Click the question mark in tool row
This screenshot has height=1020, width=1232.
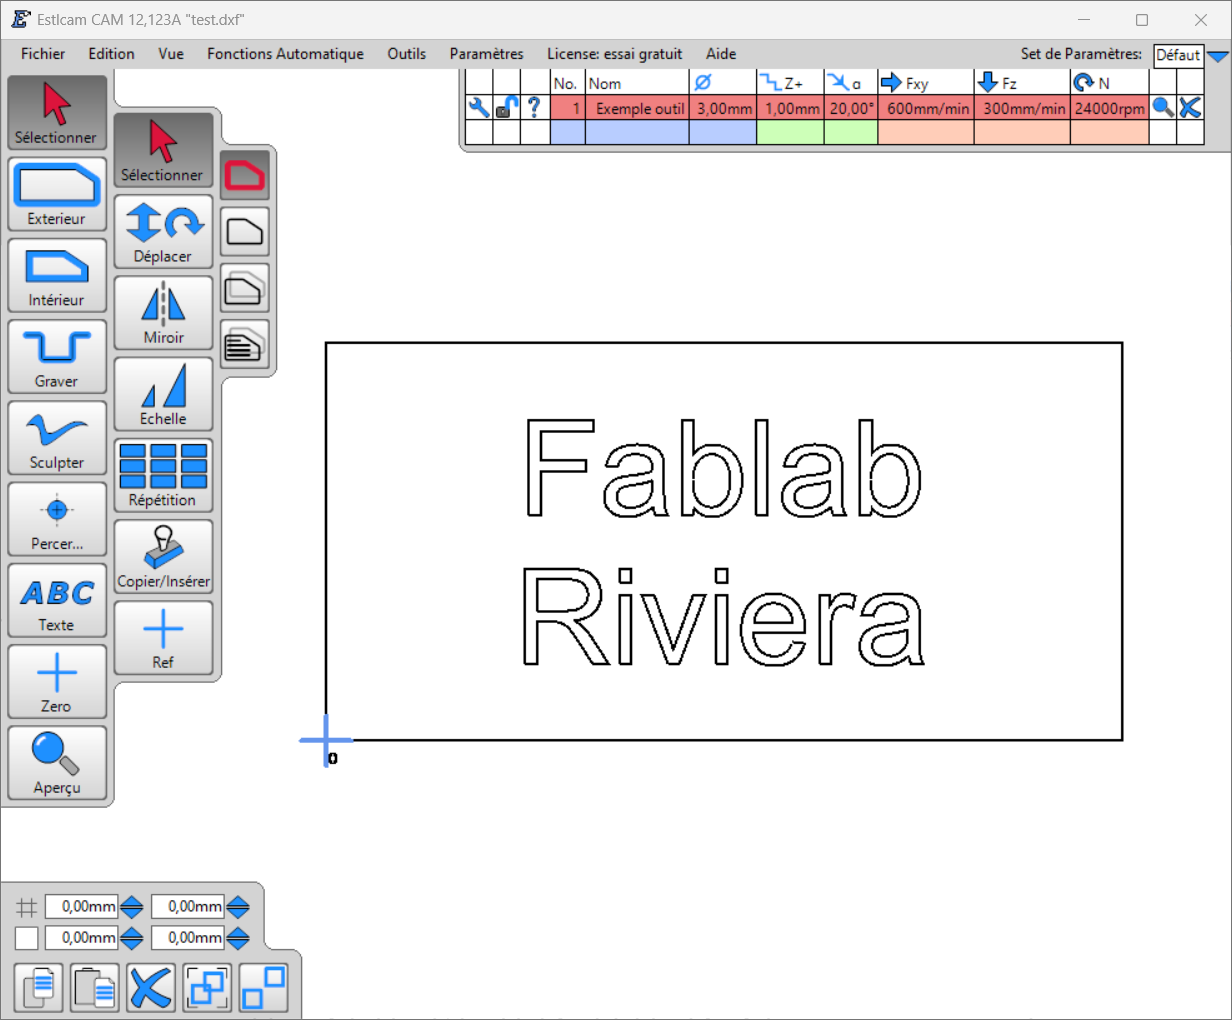pyautogui.click(x=535, y=108)
